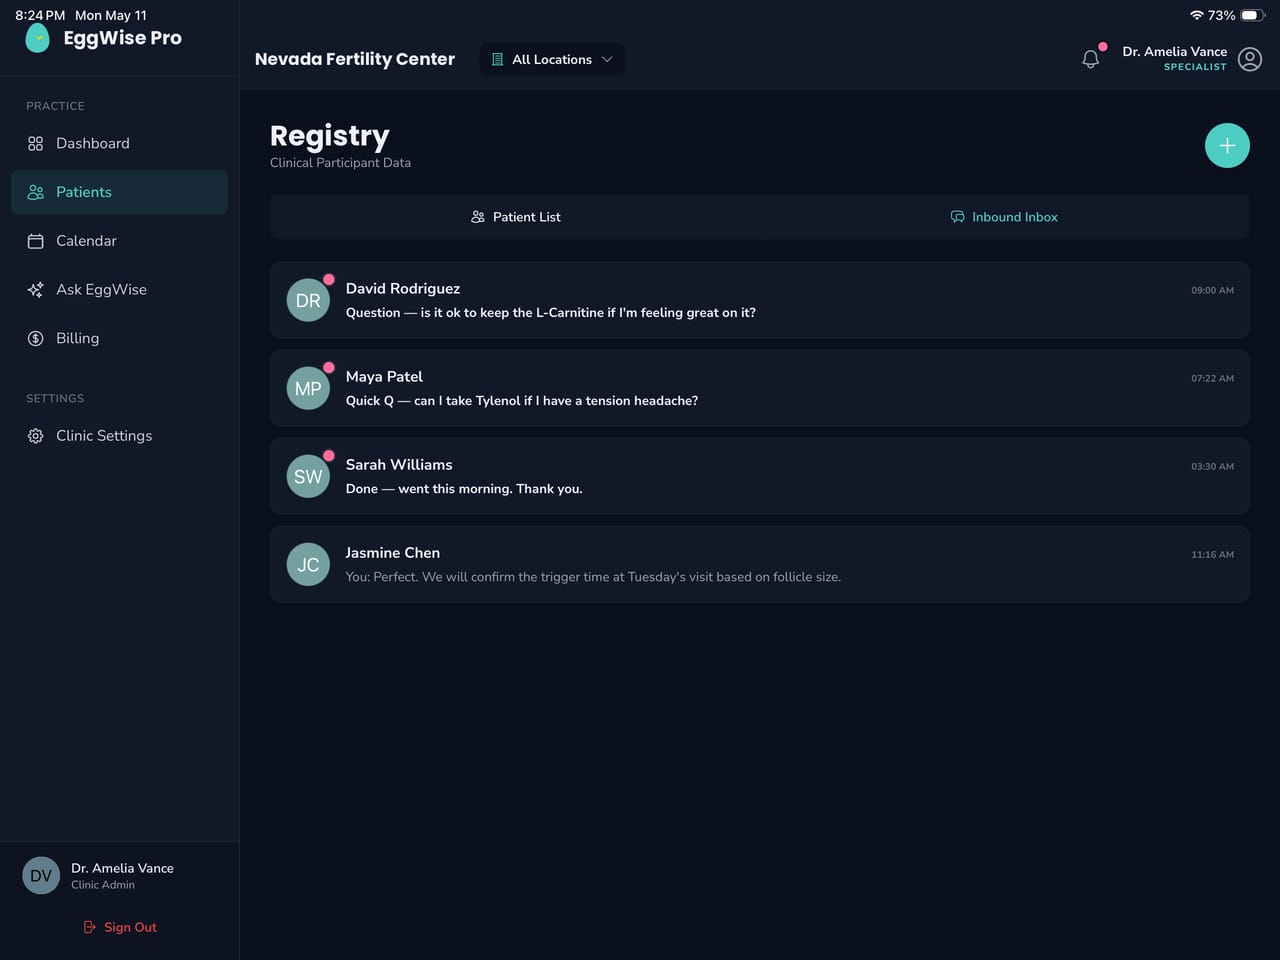Check the battery status icon
The width and height of the screenshot is (1280, 960).
[1253, 15]
